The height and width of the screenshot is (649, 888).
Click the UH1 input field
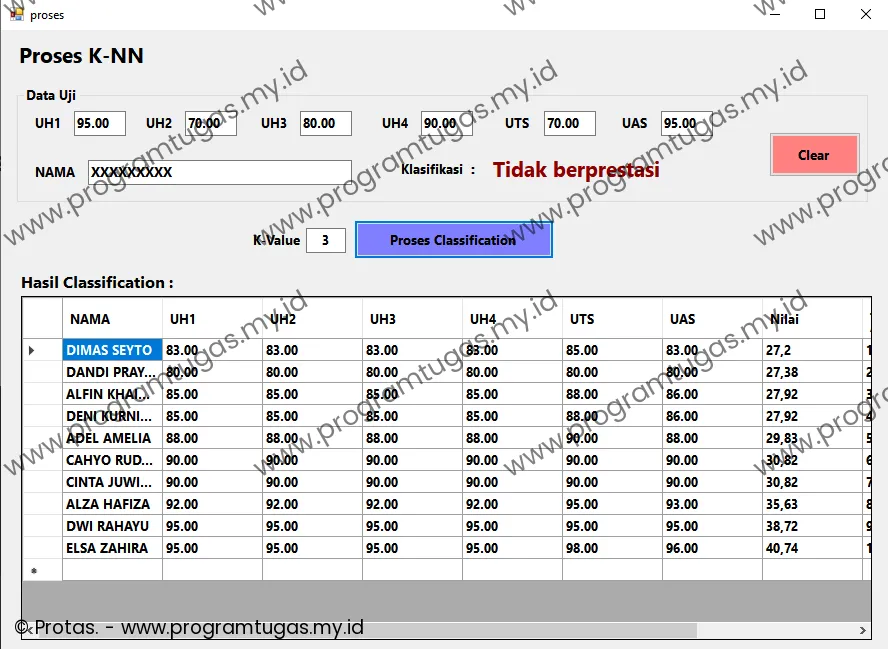point(100,123)
